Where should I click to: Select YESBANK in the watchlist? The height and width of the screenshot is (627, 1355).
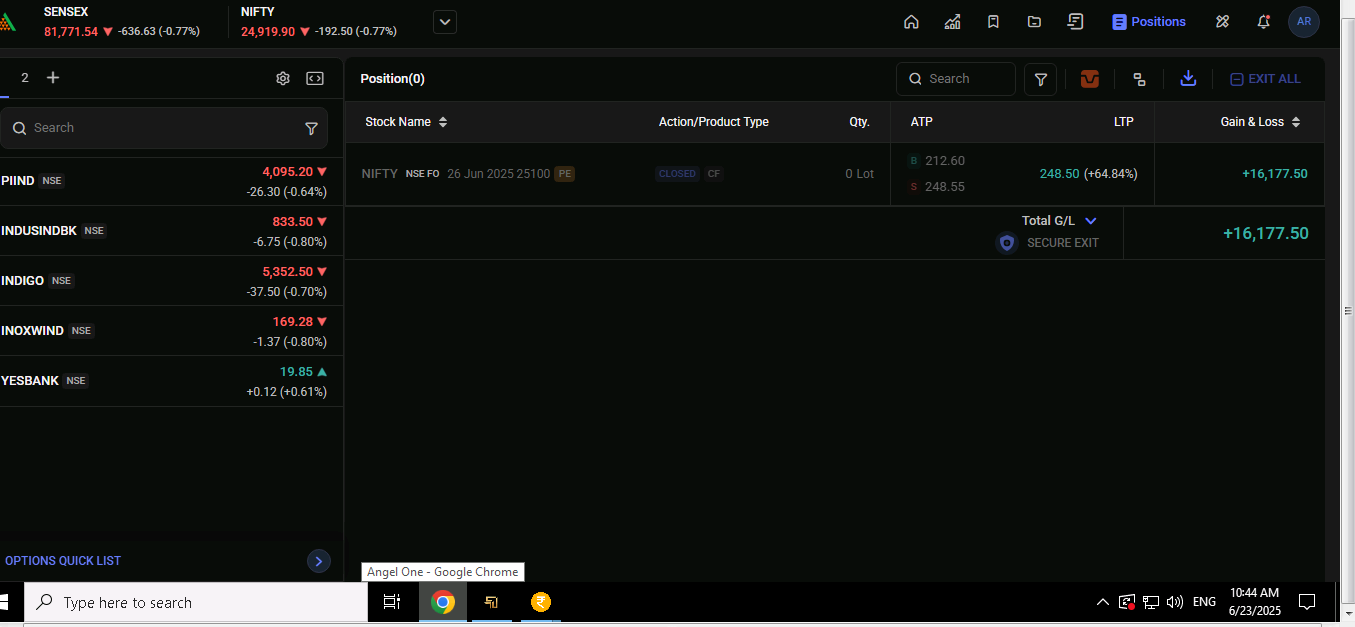[171, 381]
